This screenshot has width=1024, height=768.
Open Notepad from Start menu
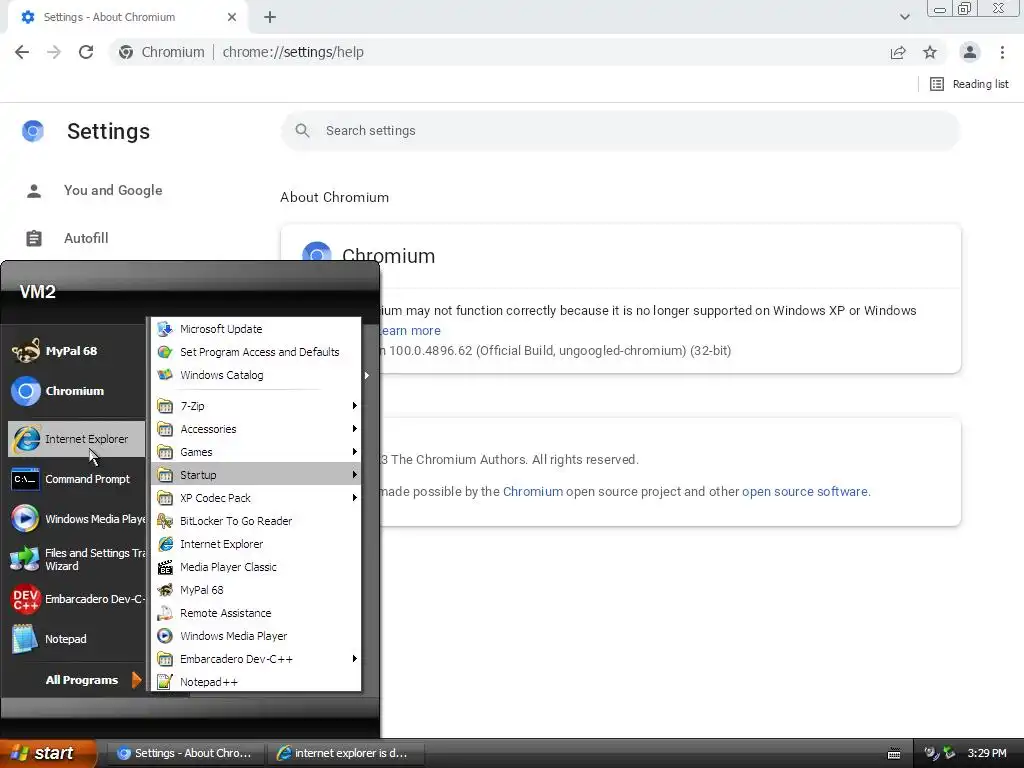tap(76, 639)
